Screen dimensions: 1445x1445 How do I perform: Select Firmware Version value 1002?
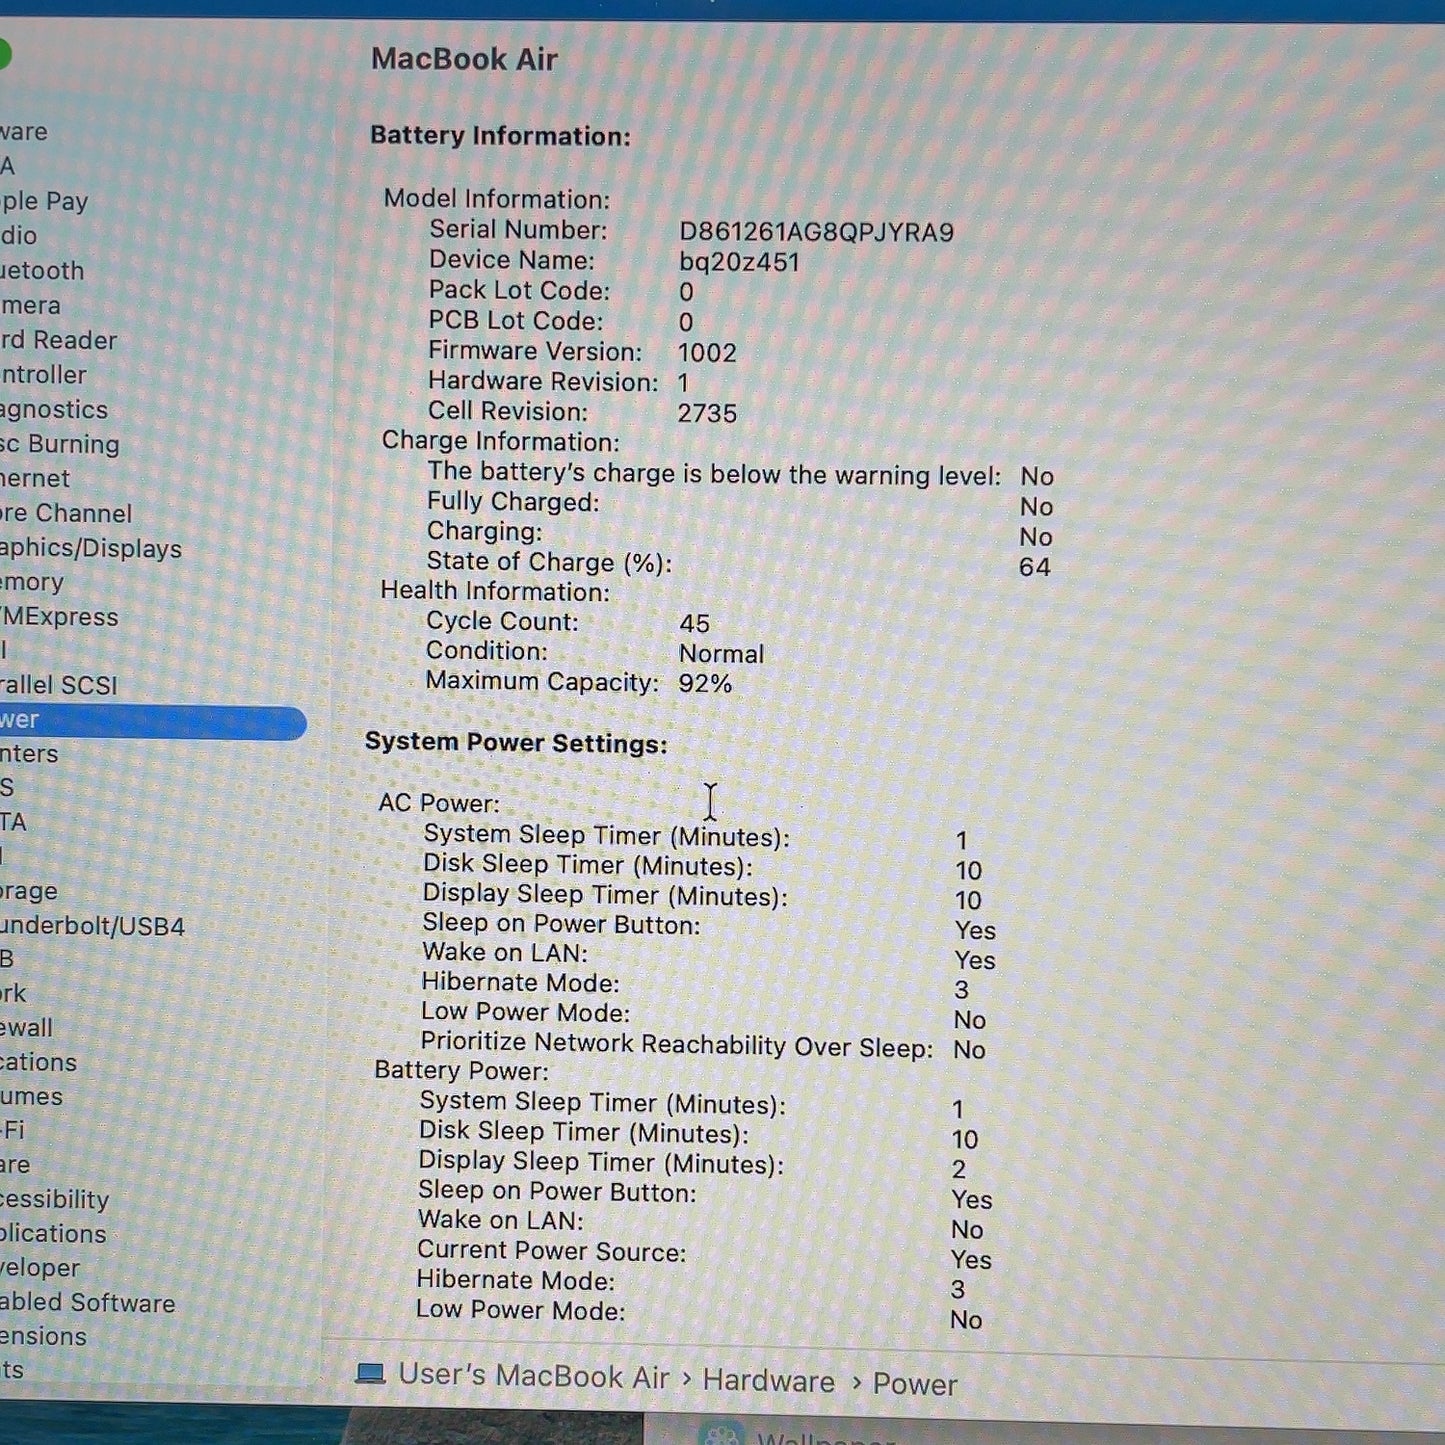(x=707, y=353)
